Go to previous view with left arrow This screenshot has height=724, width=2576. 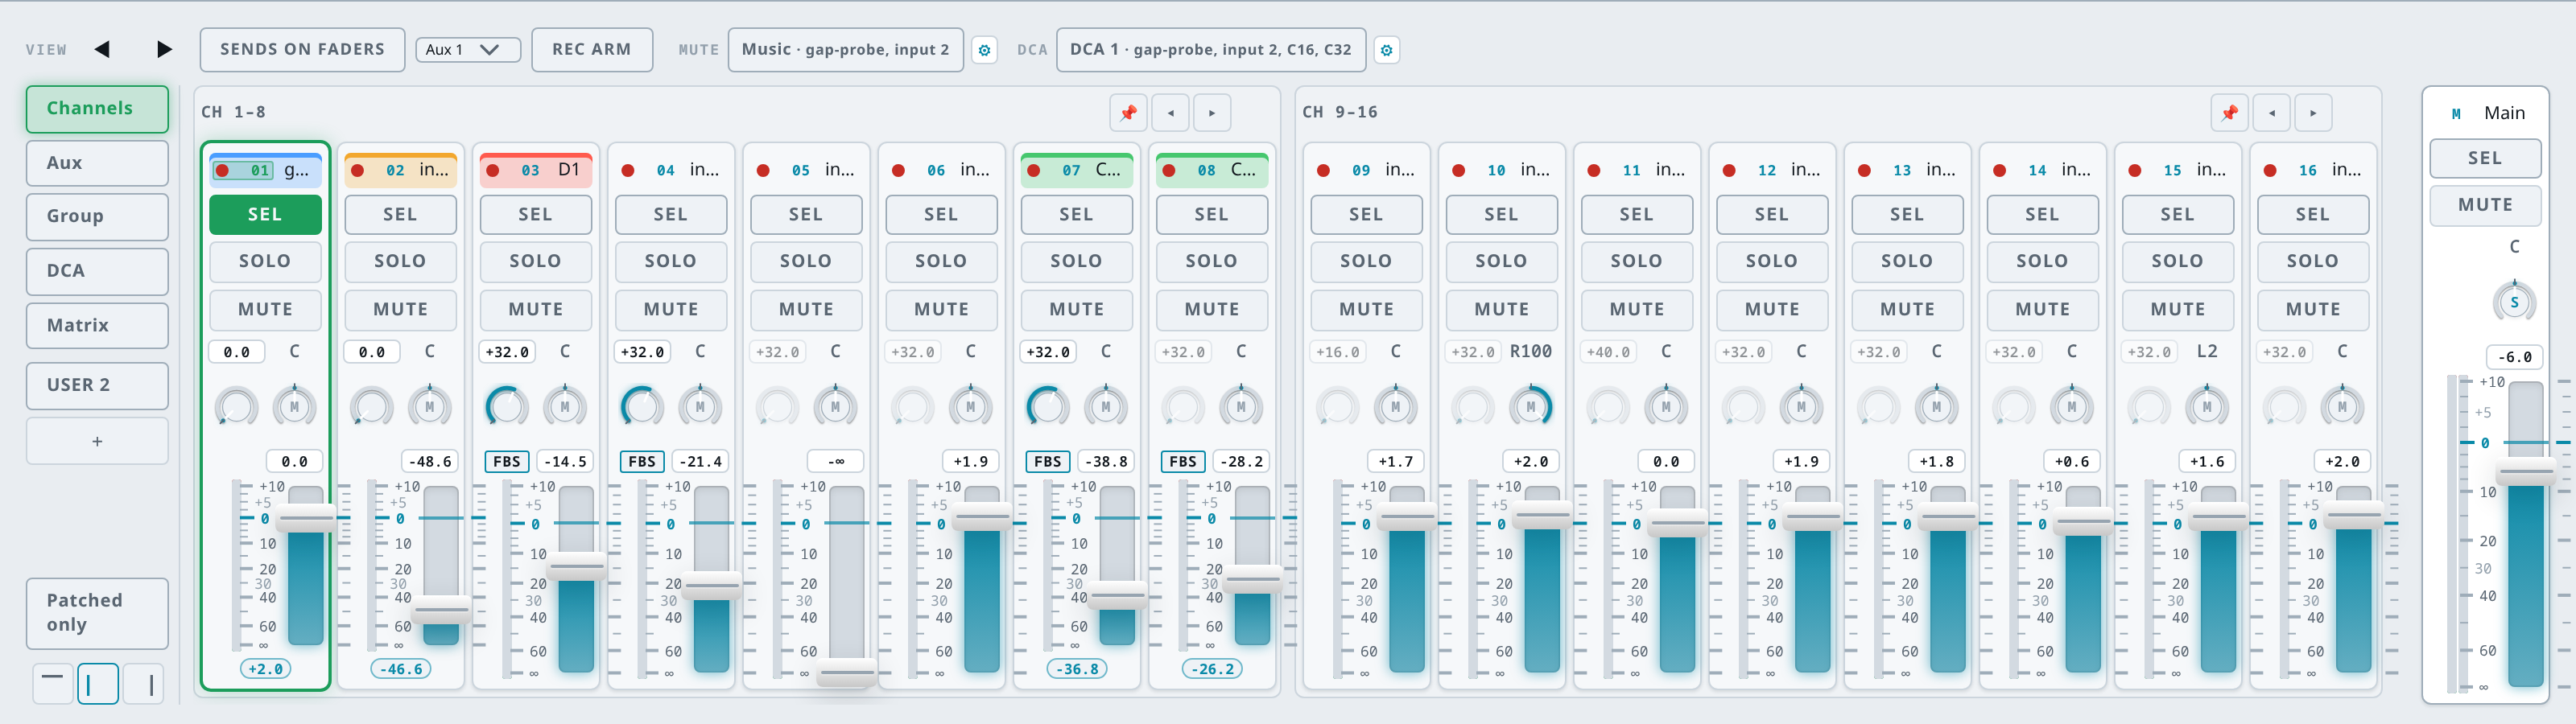(102, 49)
